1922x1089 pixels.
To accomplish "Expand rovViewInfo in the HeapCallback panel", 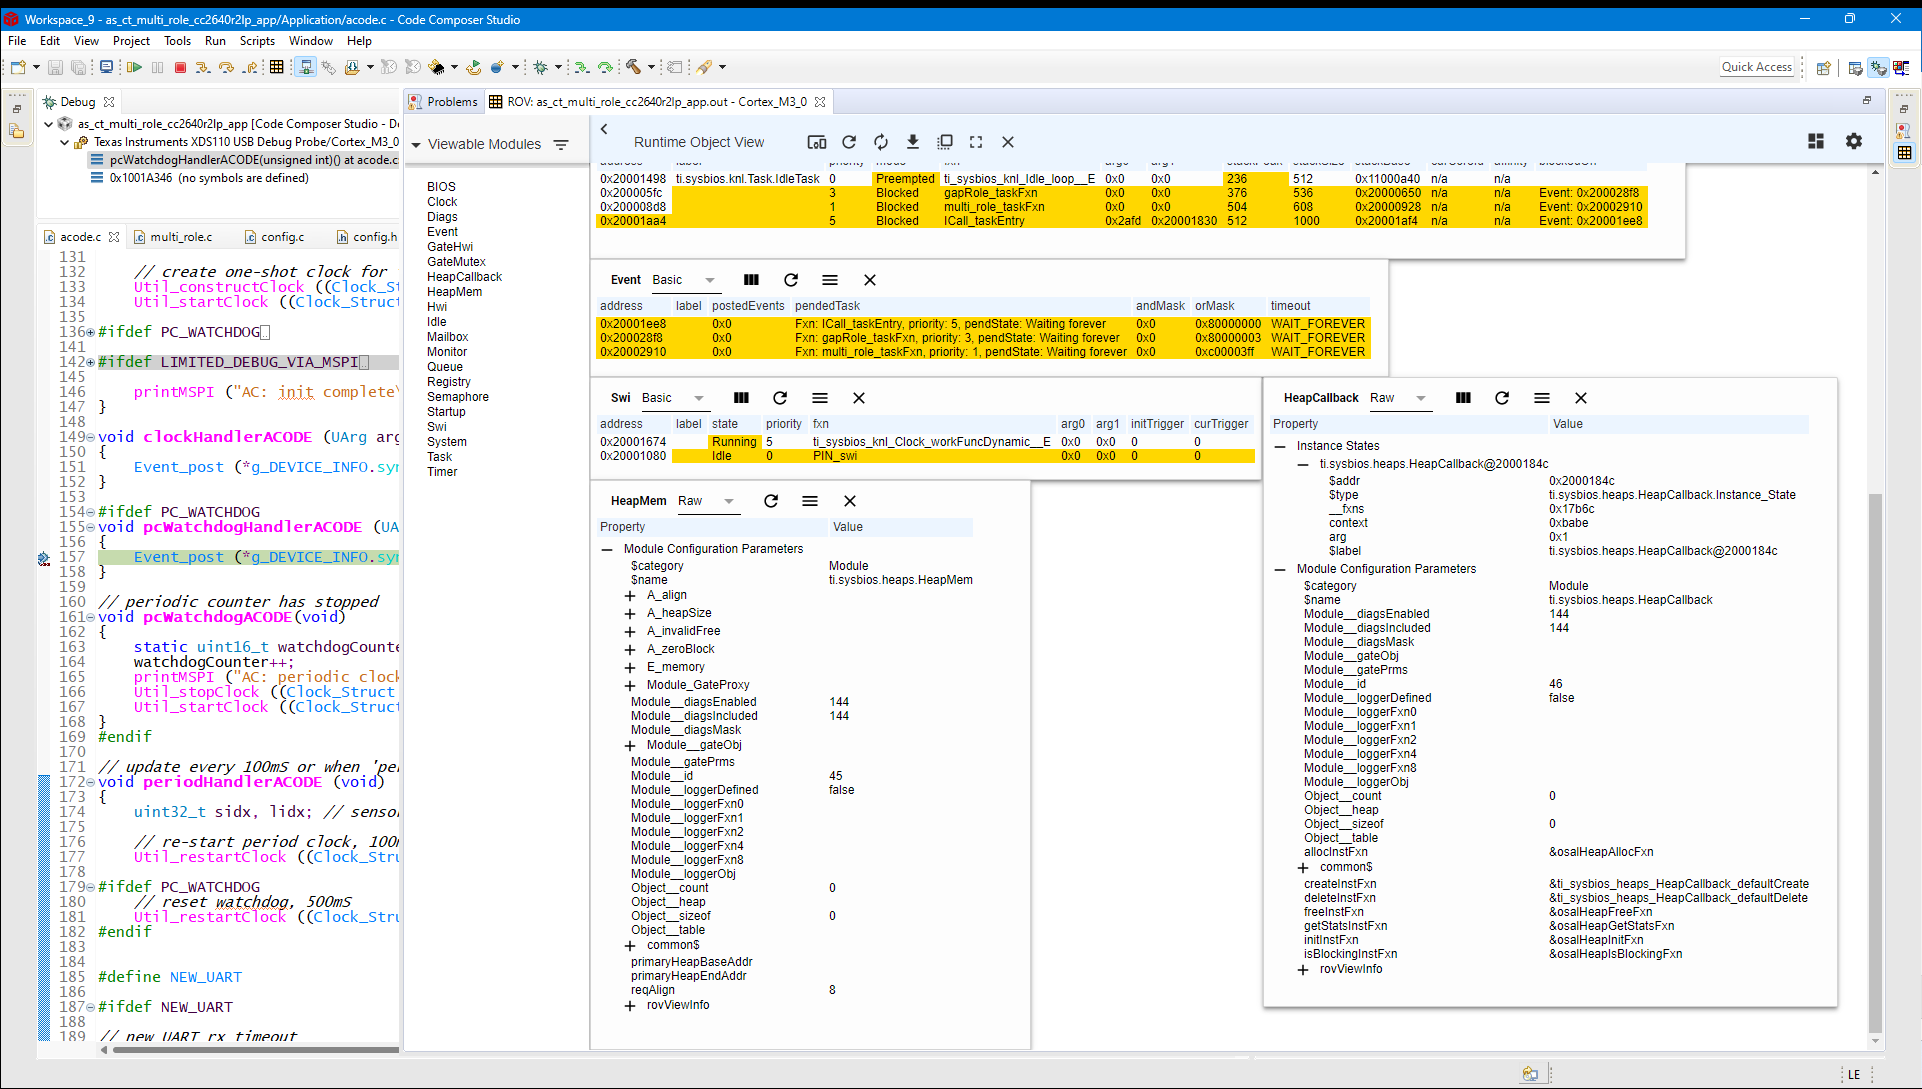I will click(1303, 970).
